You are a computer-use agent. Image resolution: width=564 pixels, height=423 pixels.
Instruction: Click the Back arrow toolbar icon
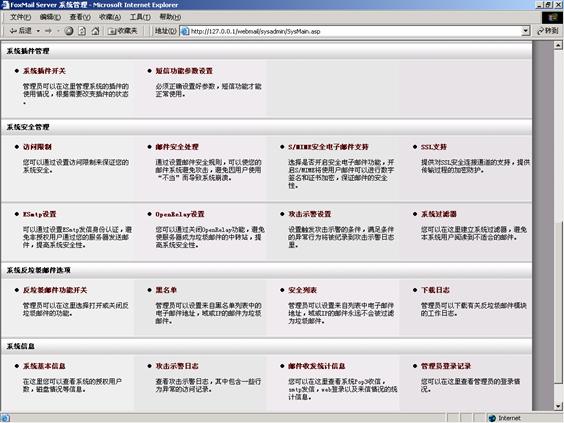(x=13, y=31)
